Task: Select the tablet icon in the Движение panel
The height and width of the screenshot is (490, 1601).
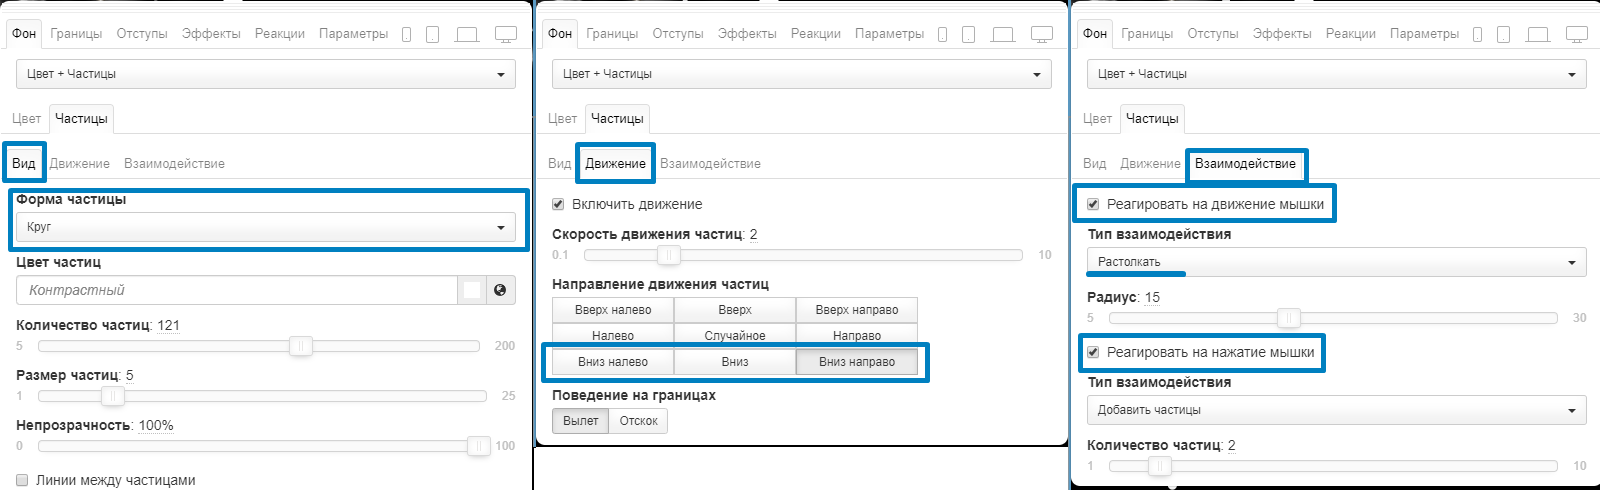Action: coord(968,34)
